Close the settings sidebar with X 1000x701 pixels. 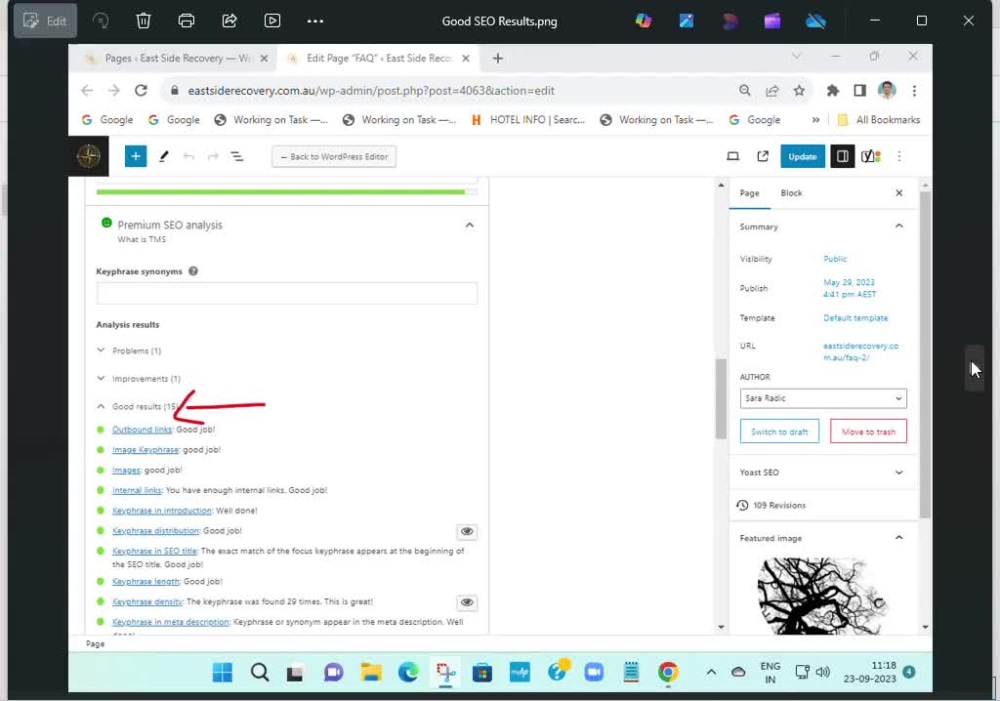(x=899, y=193)
